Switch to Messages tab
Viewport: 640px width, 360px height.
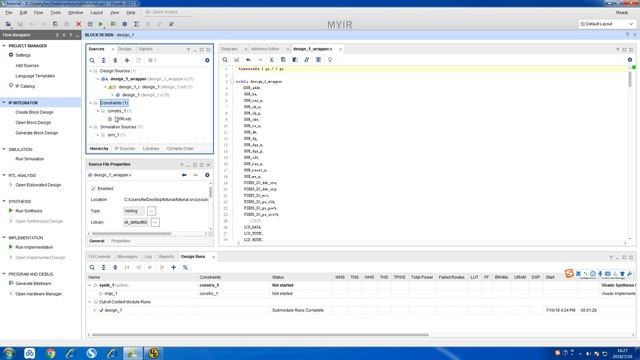point(127,257)
